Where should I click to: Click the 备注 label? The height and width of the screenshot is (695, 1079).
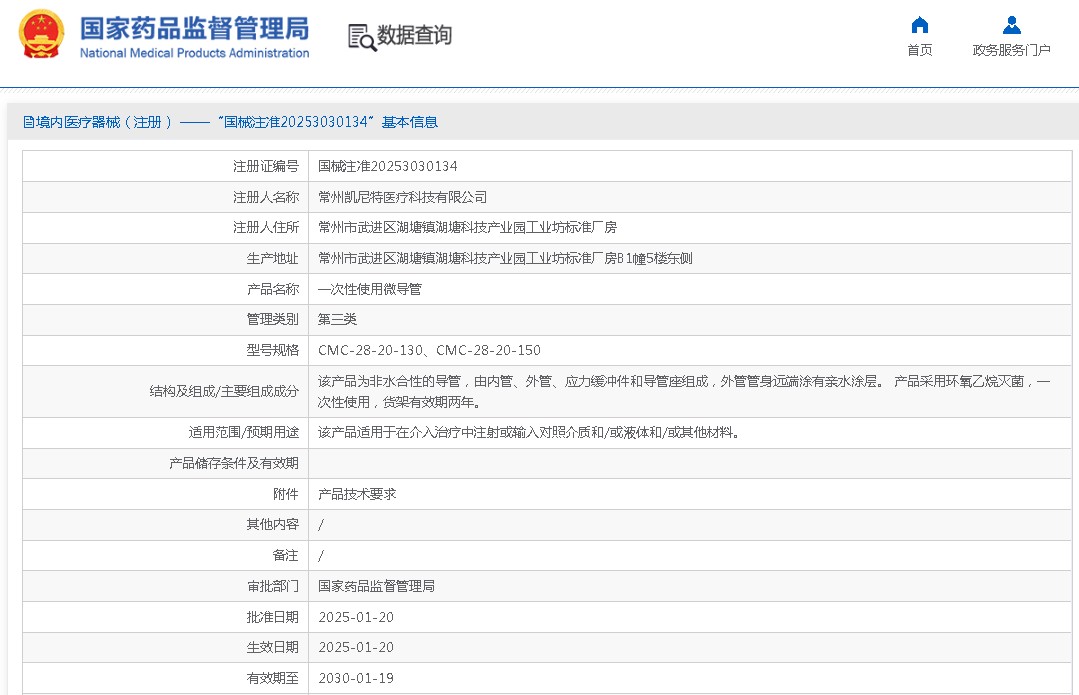tap(286, 555)
